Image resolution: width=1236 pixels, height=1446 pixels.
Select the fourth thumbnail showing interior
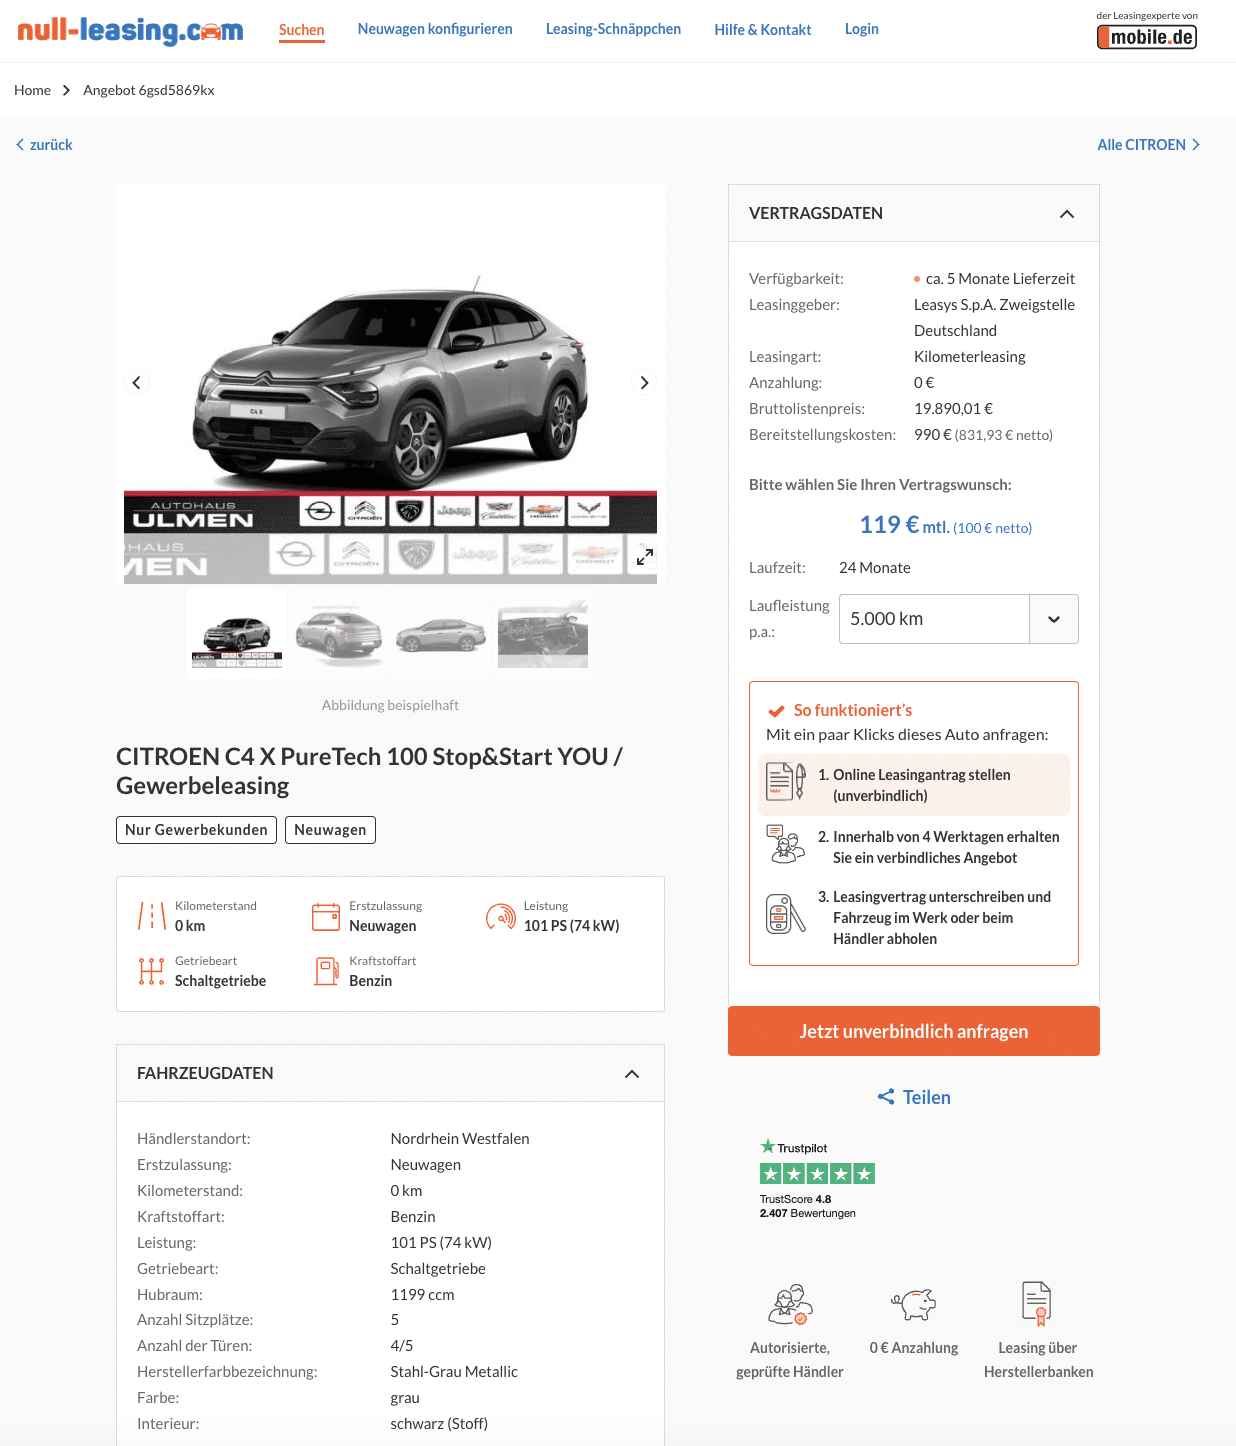click(543, 635)
